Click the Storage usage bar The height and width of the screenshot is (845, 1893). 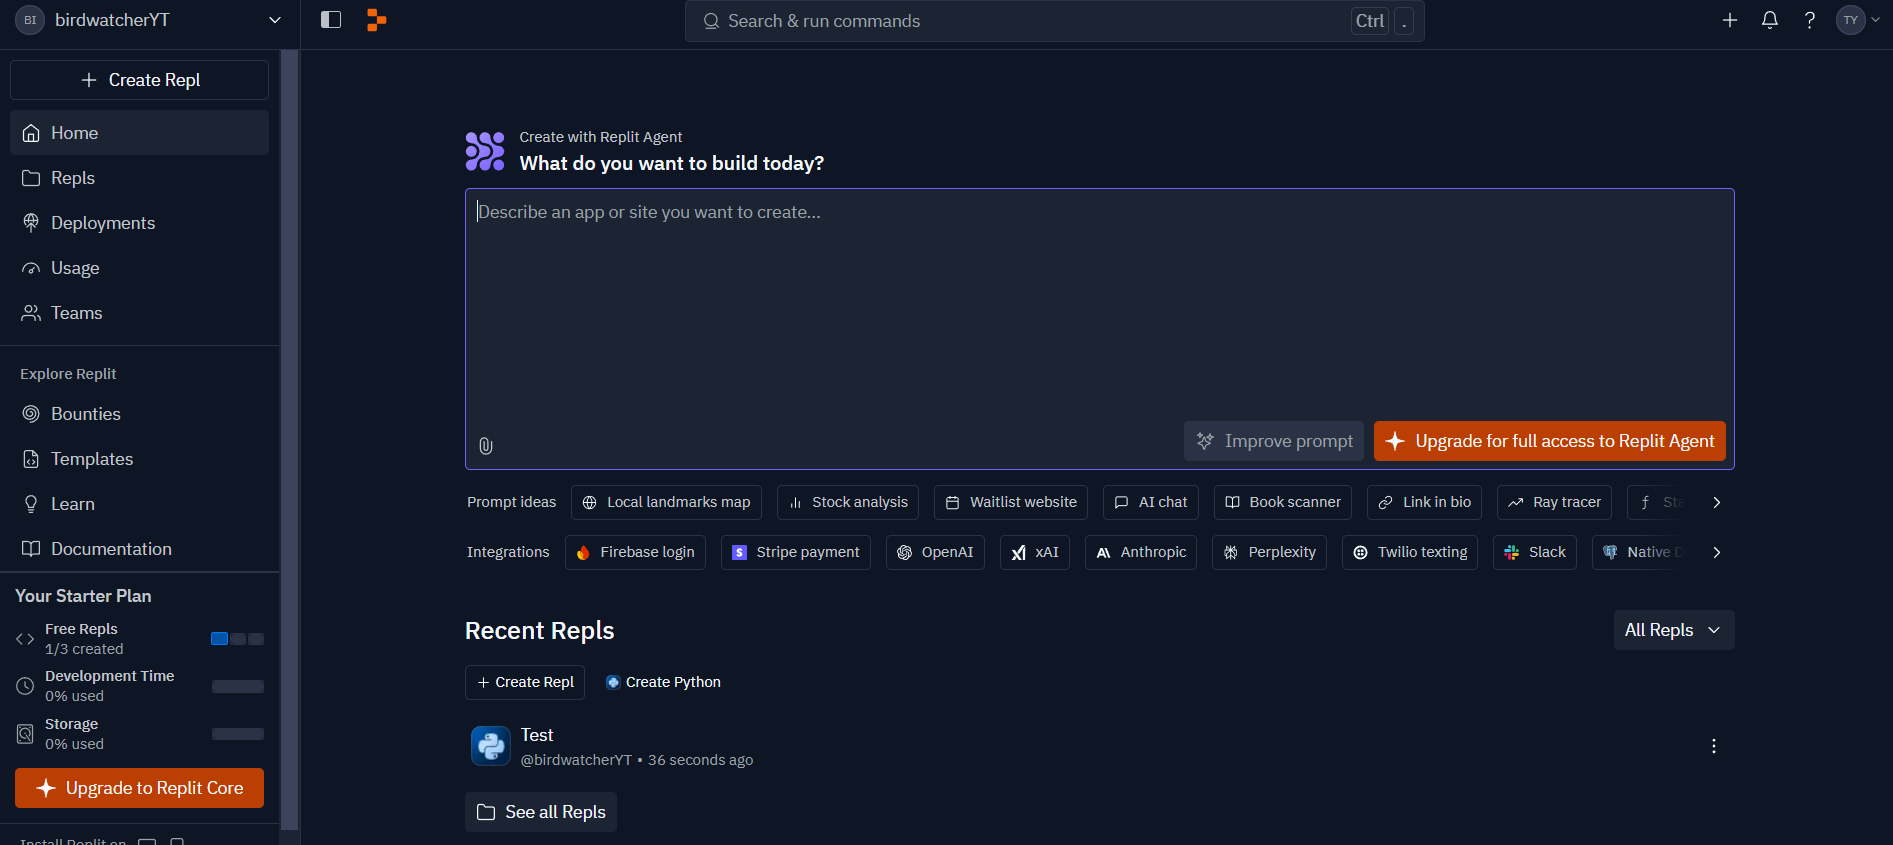(238, 734)
